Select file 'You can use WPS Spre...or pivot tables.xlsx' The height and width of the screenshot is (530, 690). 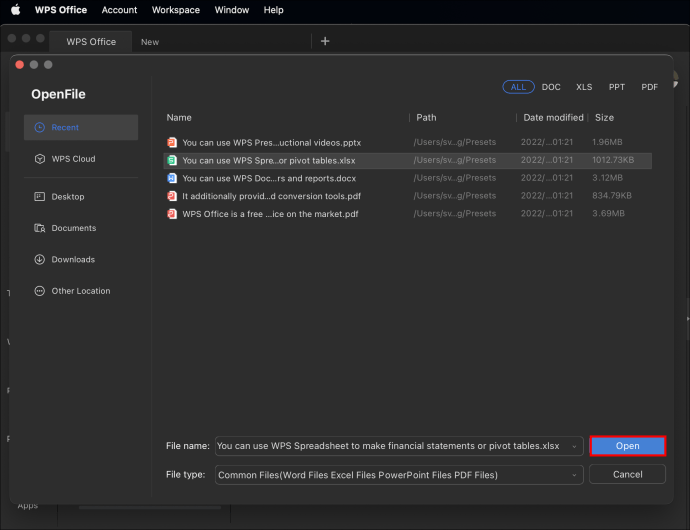(407, 160)
